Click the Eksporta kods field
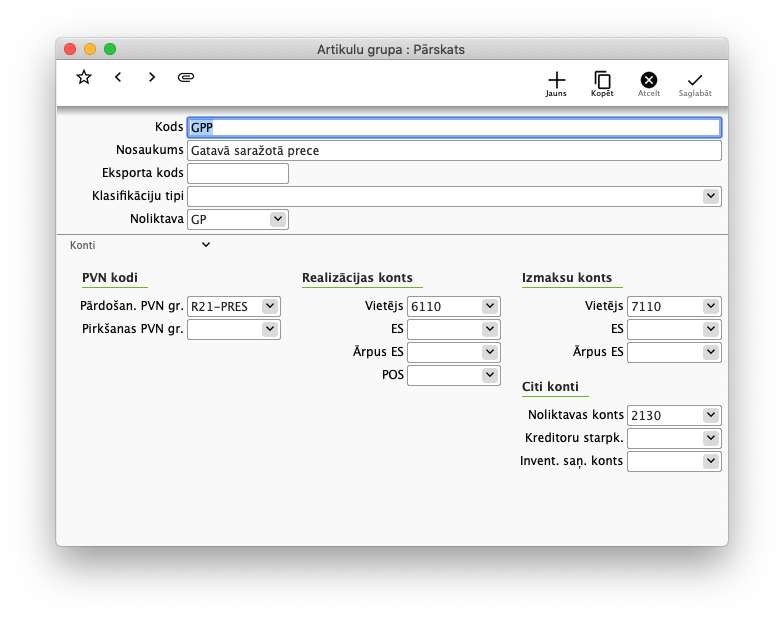784x620 pixels. (x=238, y=174)
